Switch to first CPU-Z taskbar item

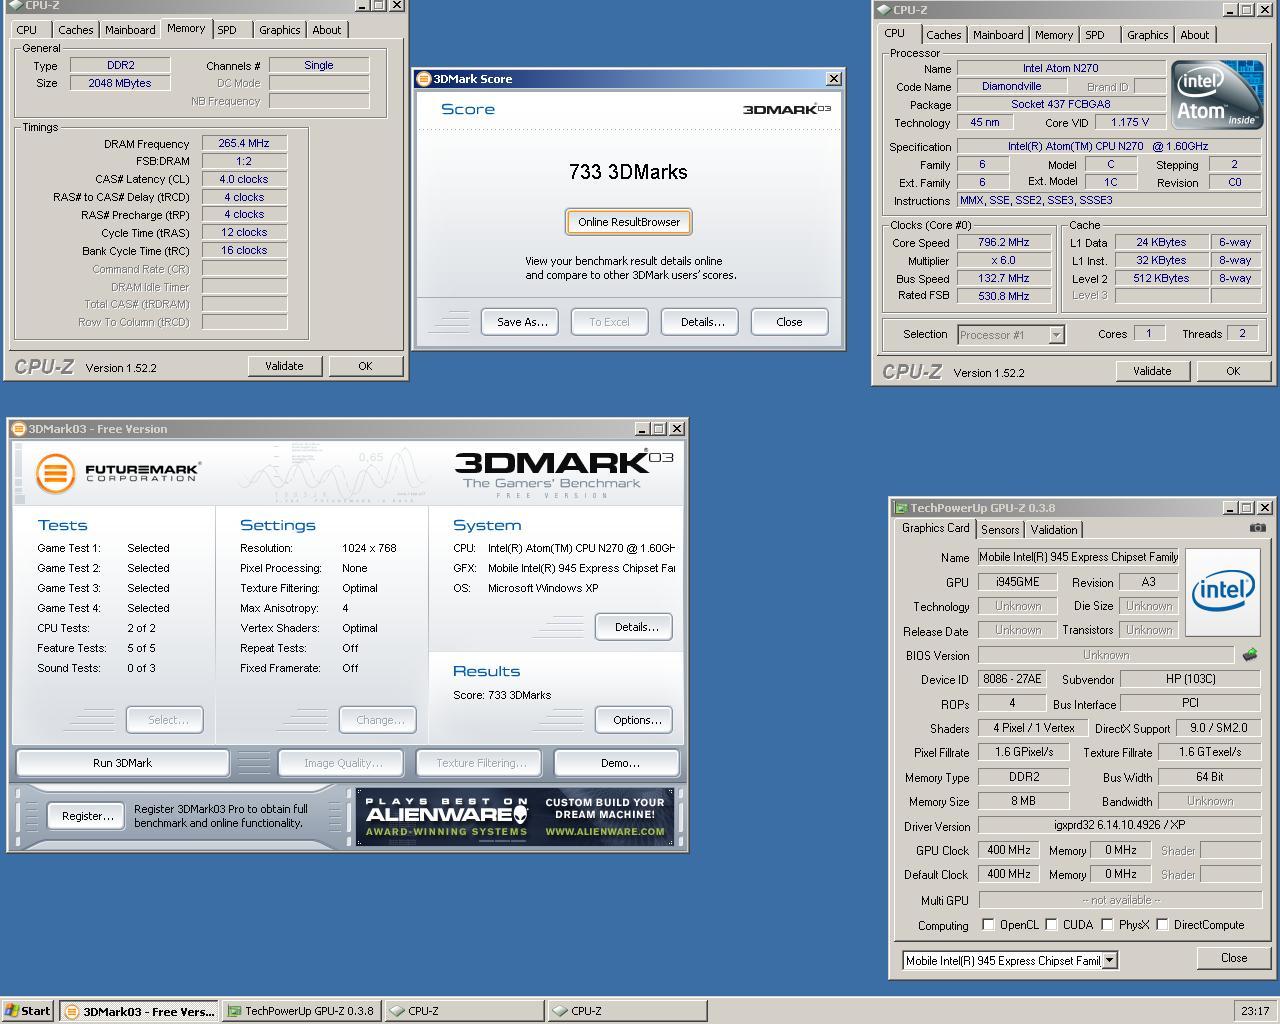click(x=464, y=1011)
